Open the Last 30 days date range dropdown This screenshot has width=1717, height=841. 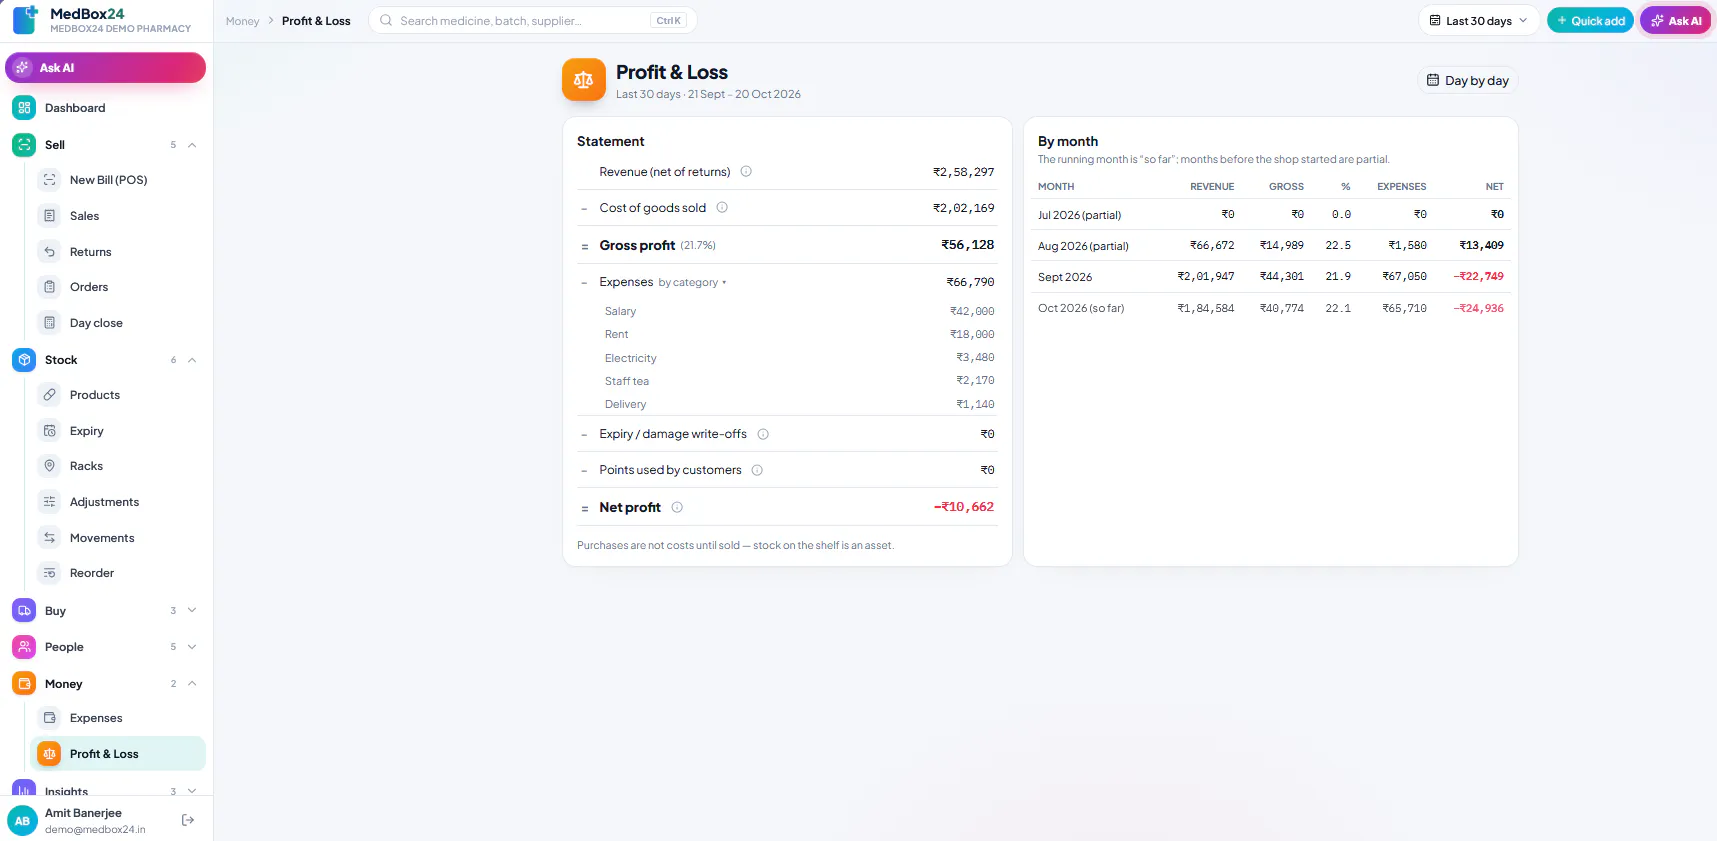[x=1478, y=21]
